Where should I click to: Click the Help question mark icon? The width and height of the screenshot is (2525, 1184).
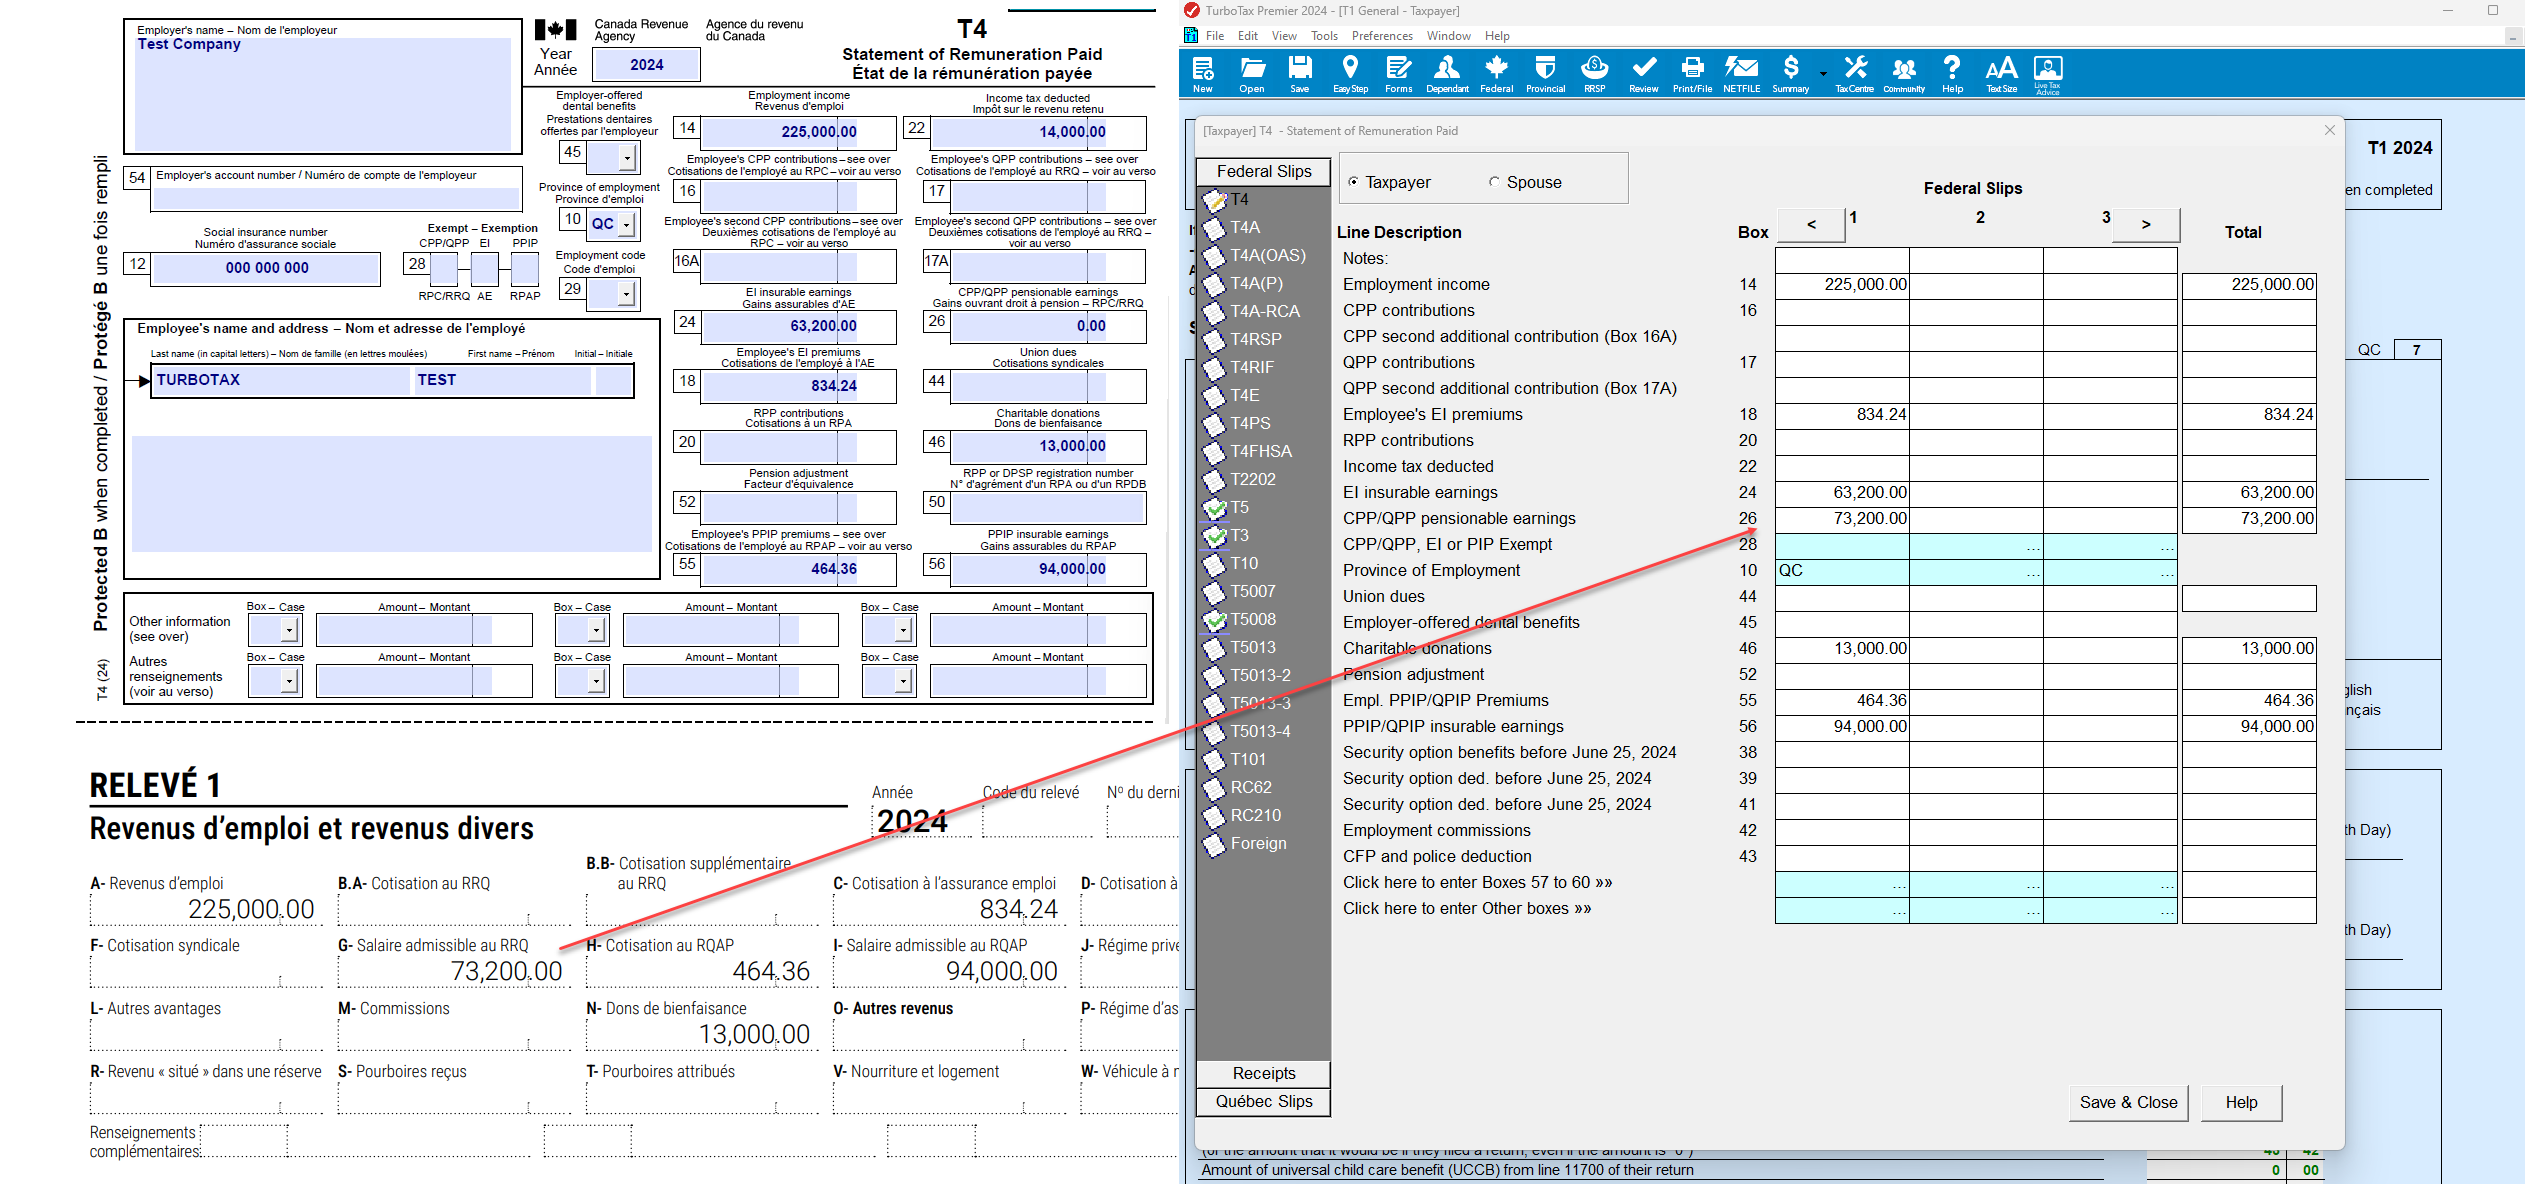click(1952, 74)
